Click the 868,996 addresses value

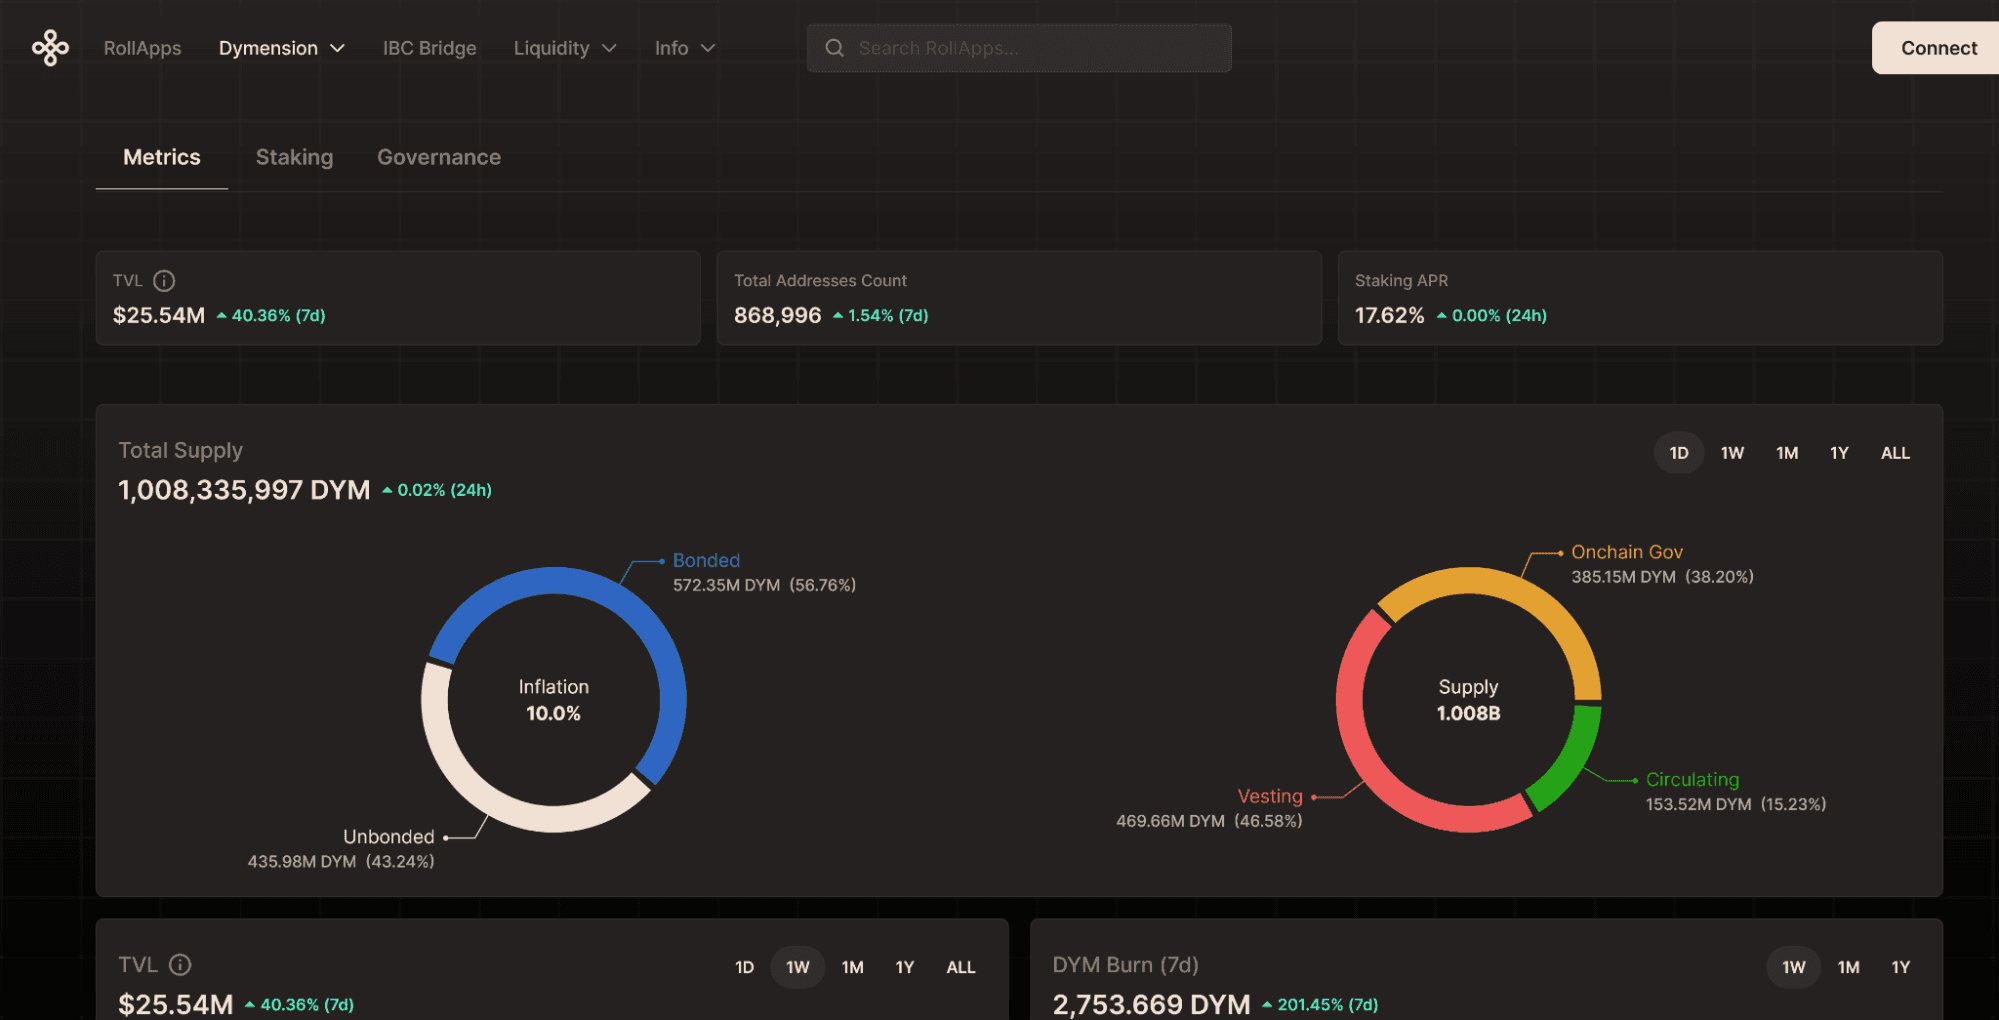(x=777, y=316)
